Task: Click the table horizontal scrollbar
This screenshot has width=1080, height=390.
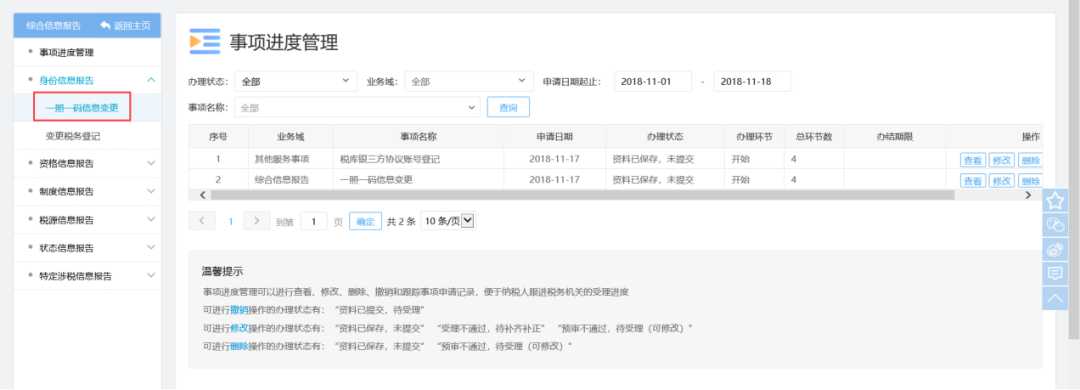Action: click(582, 196)
